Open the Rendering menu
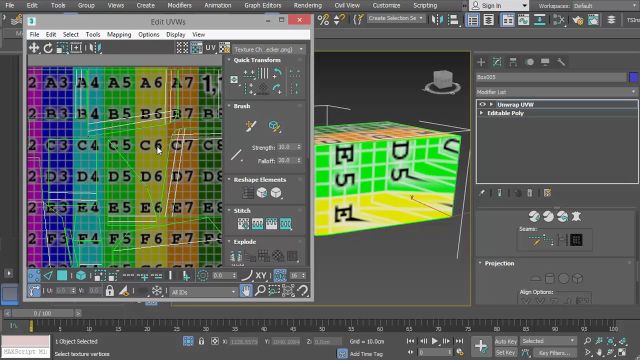Viewport: 640px width, 360px height. 307,5
